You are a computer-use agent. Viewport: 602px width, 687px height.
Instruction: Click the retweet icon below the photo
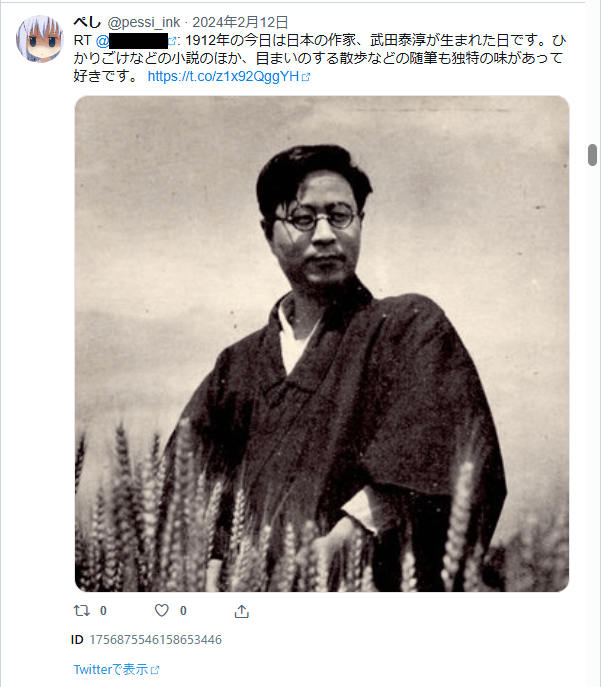tap(81, 610)
